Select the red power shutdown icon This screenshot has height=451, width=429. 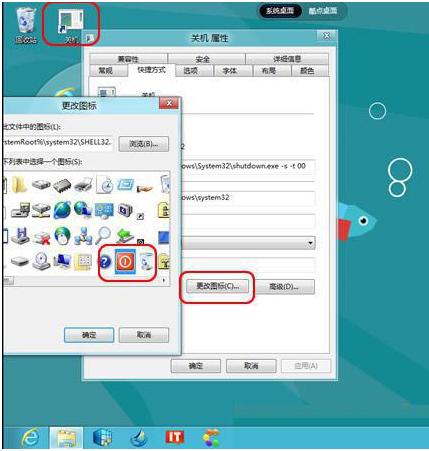pos(125,261)
